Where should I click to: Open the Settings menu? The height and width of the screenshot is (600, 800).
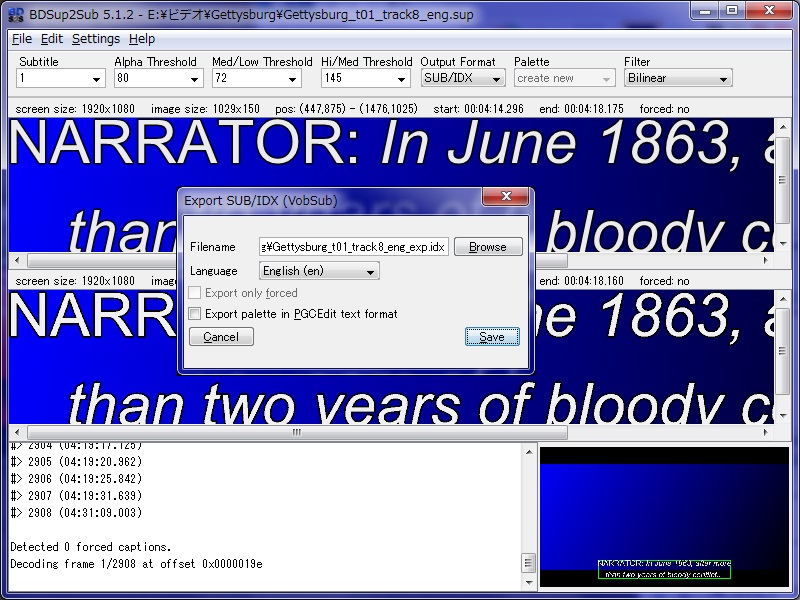(95, 39)
